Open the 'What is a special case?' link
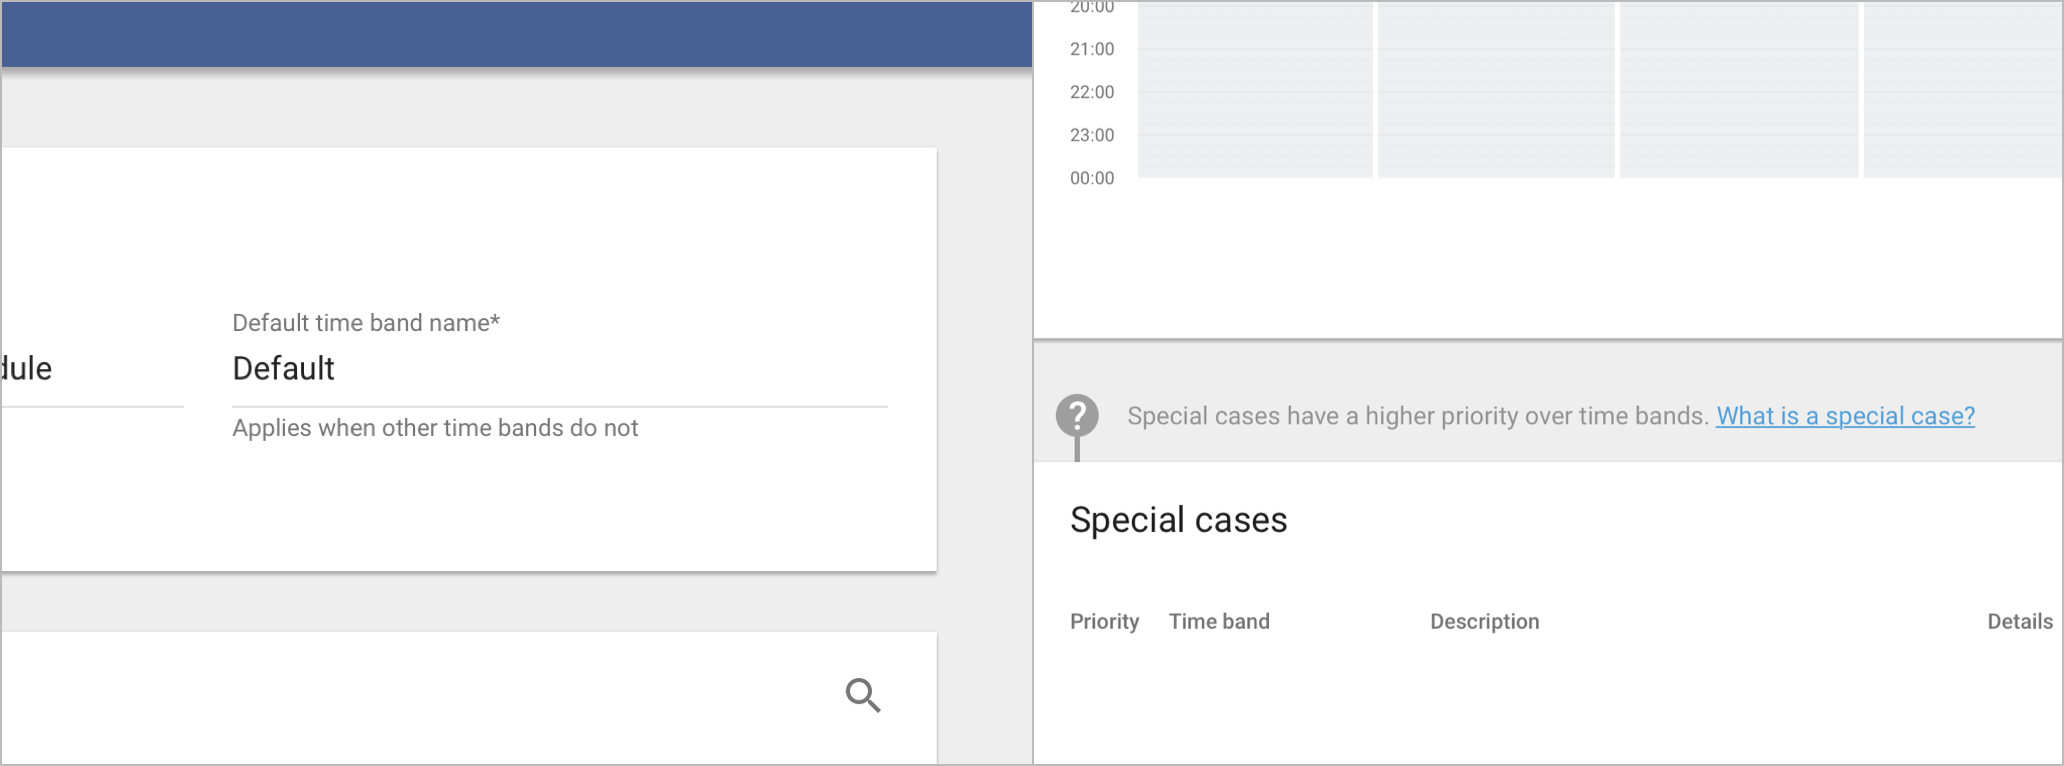 pos(1845,416)
